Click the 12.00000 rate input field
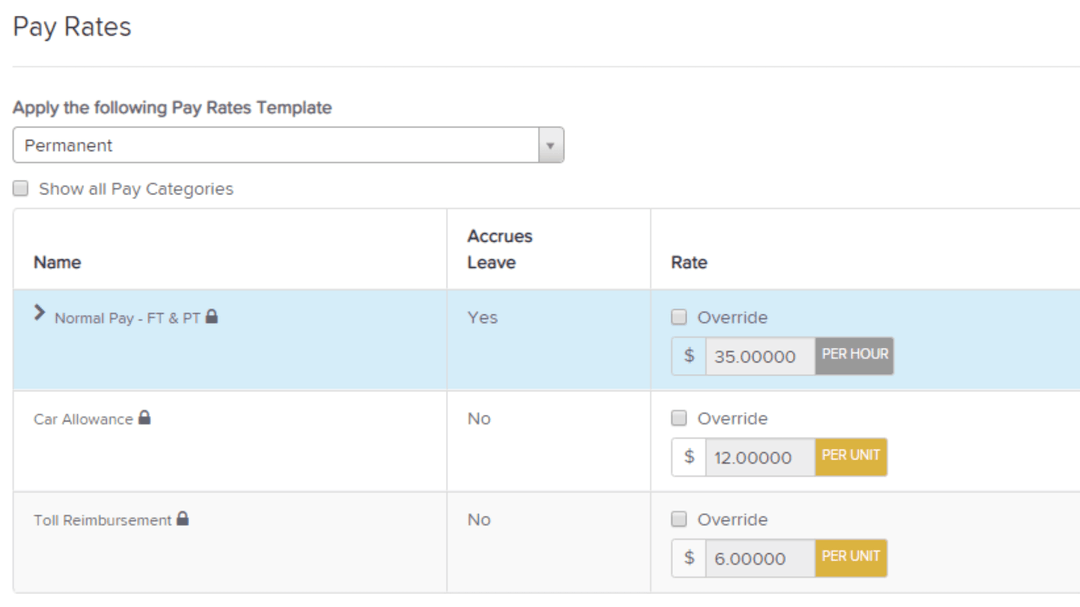Image resolution: width=1080 pixels, height=607 pixels. 759,458
